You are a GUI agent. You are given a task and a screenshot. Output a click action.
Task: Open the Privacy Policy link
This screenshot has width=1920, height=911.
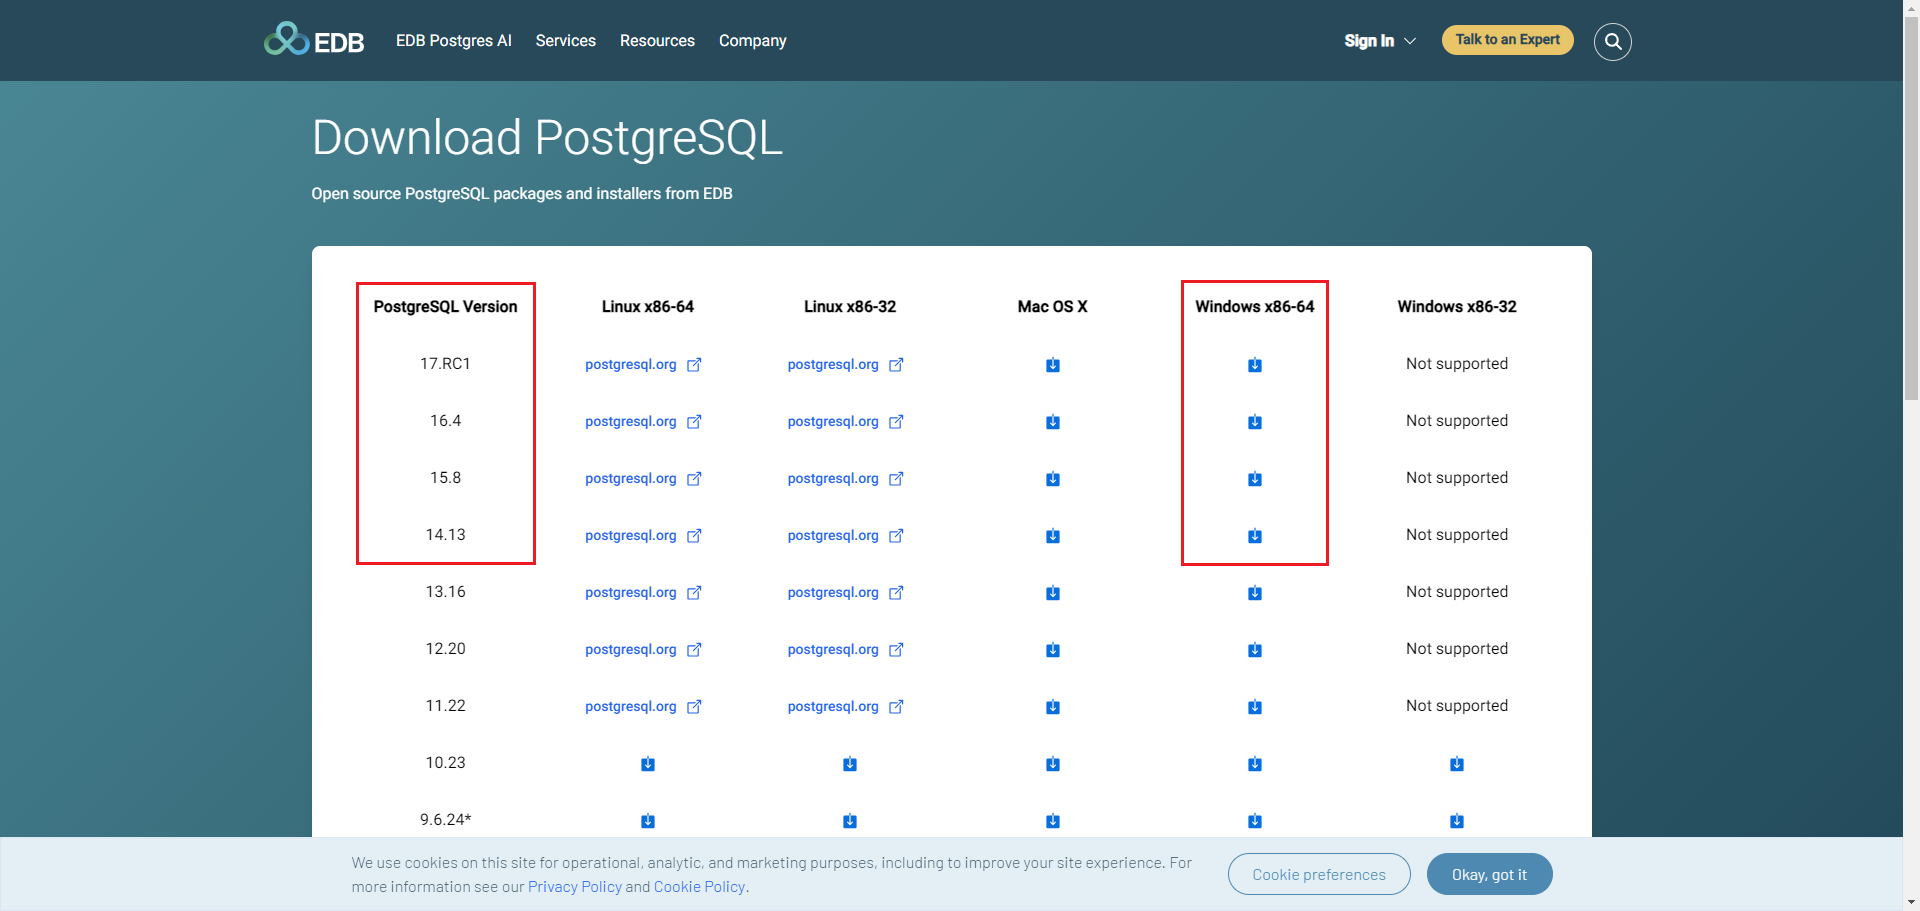tap(575, 887)
